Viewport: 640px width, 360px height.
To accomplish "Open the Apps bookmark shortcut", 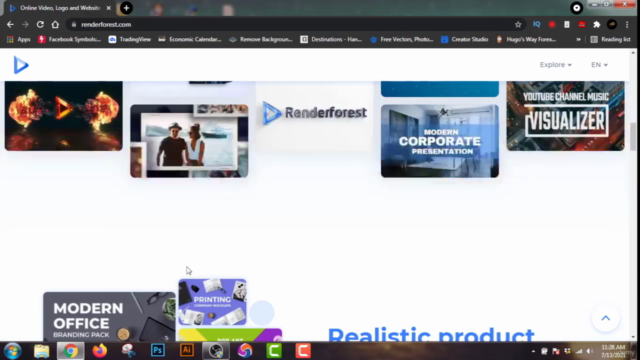I will click(19, 39).
